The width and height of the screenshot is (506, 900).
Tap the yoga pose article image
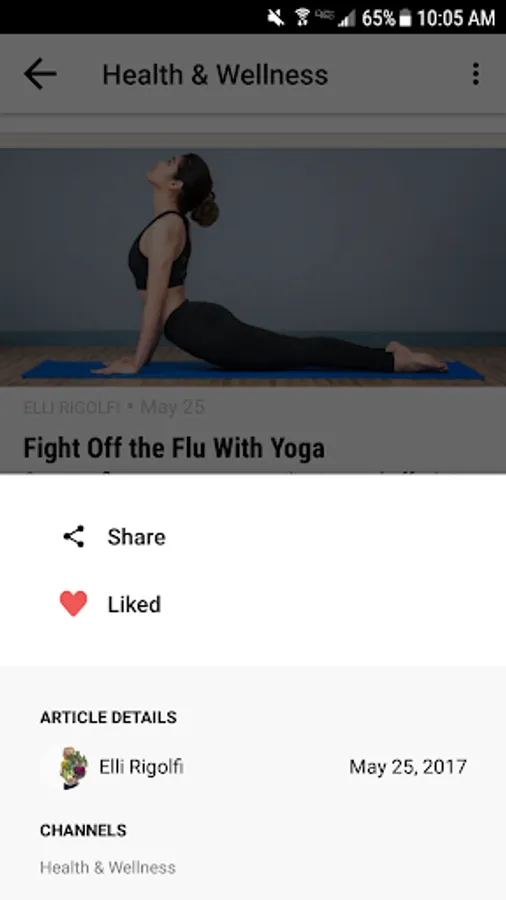[x=253, y=268]
